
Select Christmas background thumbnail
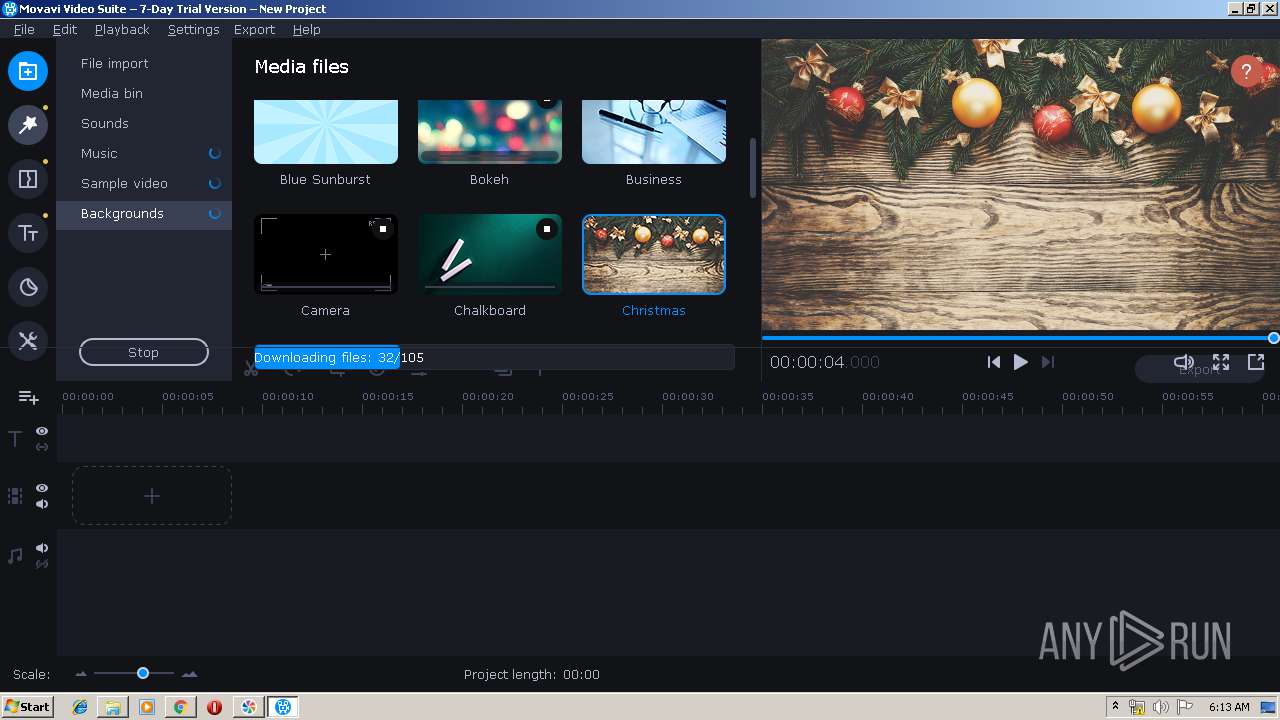click(654, 254)
